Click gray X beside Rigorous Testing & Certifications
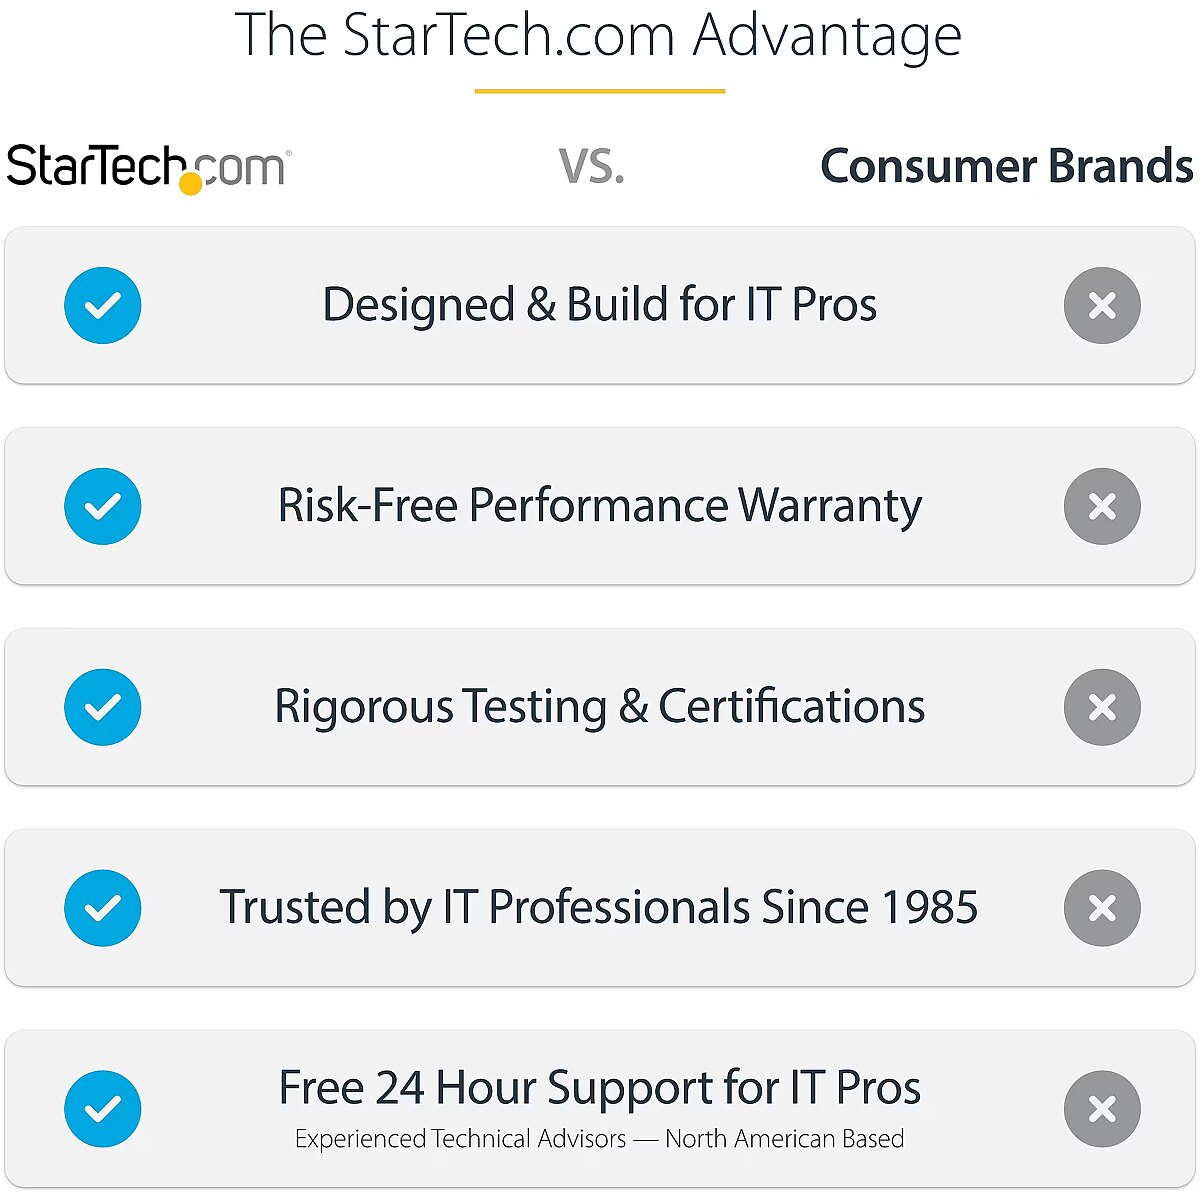Screen dimensions: 1200x1200 [1102, 707]
